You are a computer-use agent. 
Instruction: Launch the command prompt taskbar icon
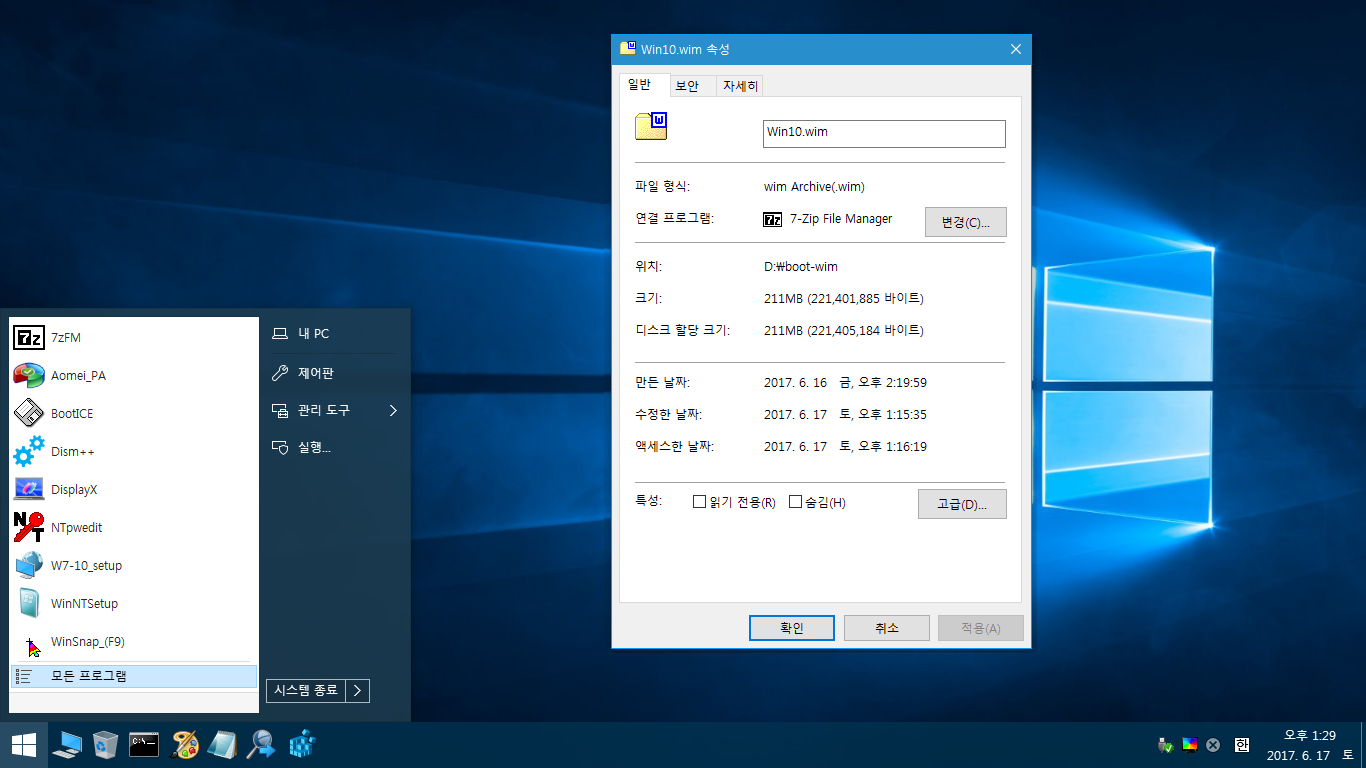(x=144, y=745)
